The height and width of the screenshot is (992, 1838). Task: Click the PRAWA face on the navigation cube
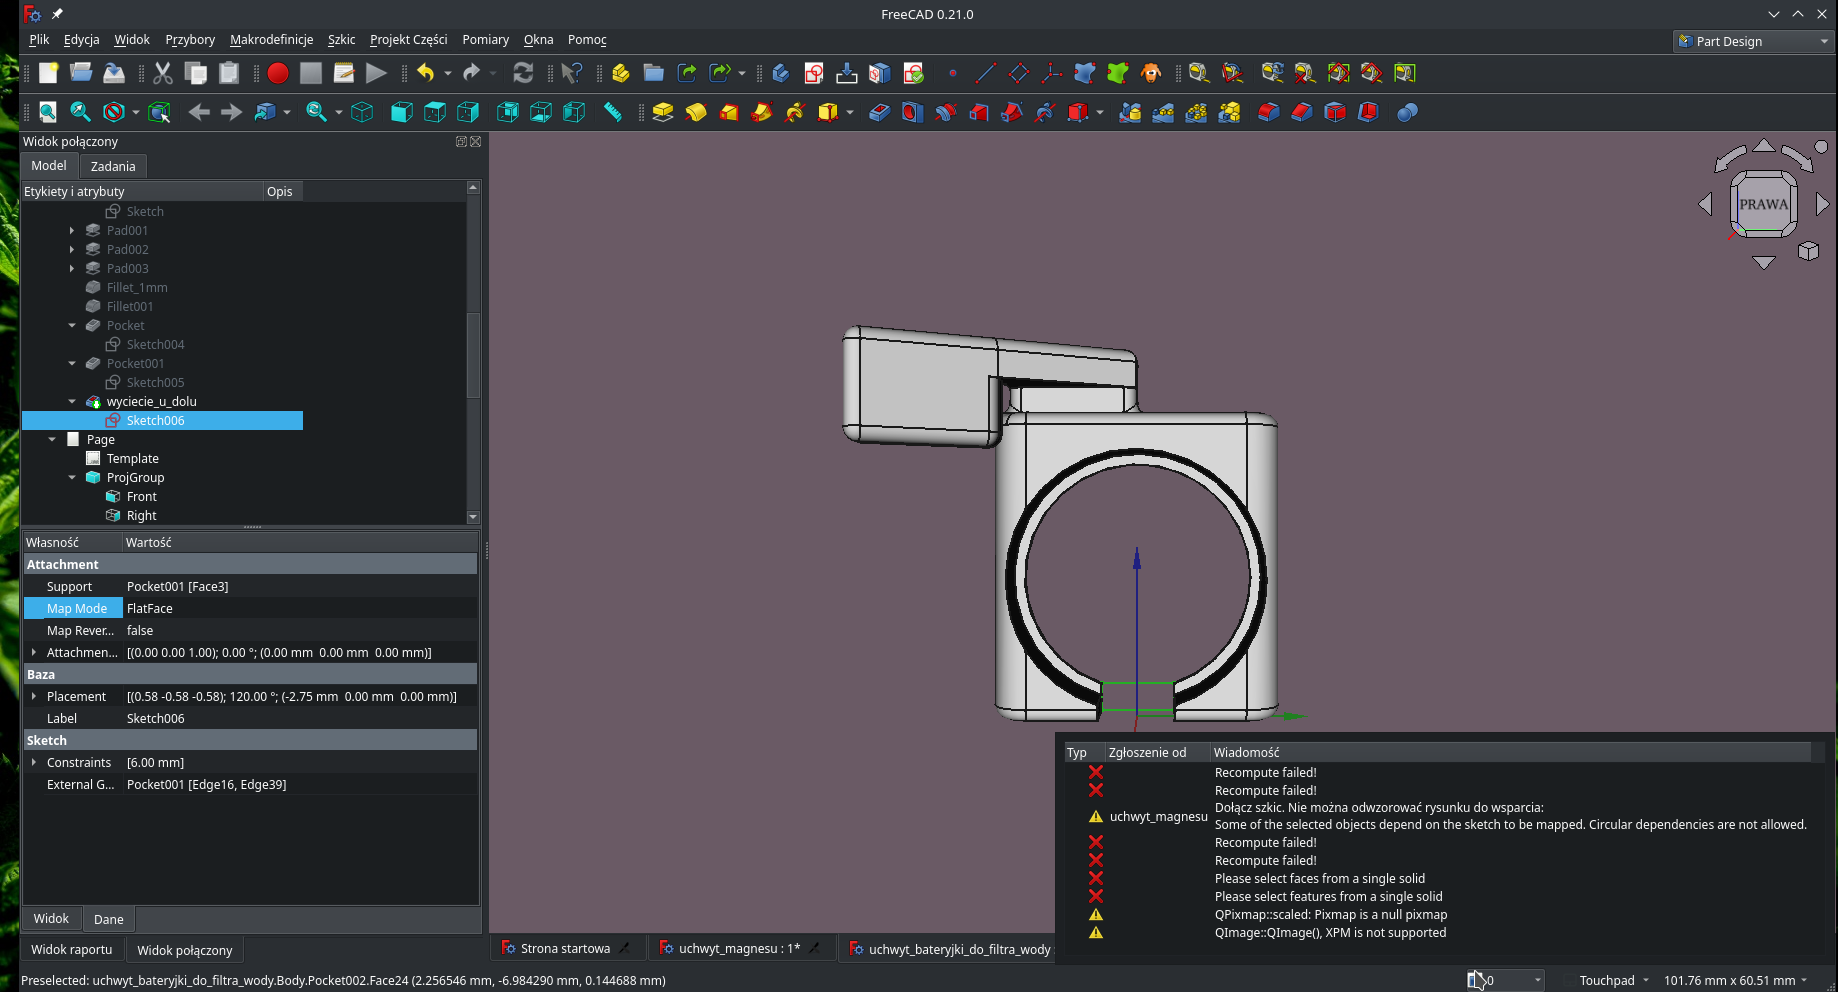1764,203
